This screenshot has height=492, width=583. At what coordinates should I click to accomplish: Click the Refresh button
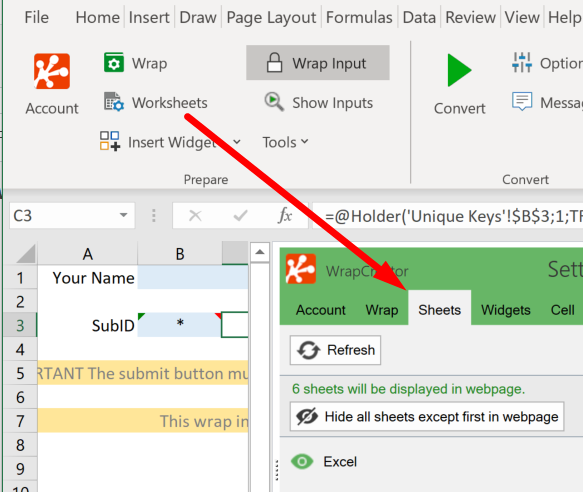tap(335, 350)
